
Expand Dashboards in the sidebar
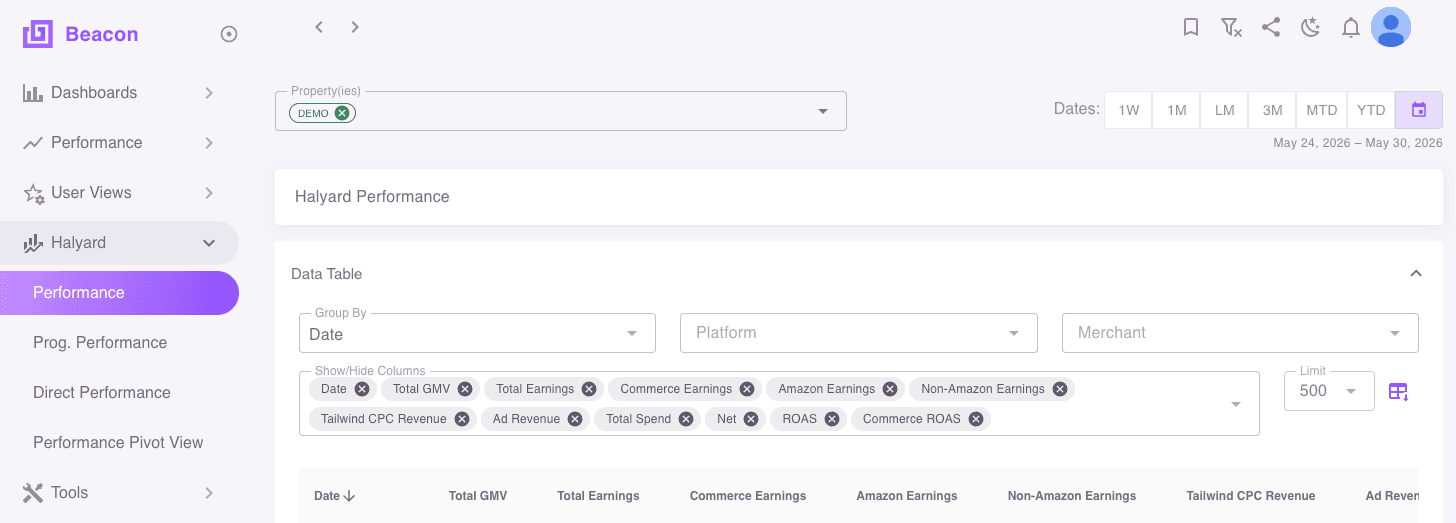119,92
